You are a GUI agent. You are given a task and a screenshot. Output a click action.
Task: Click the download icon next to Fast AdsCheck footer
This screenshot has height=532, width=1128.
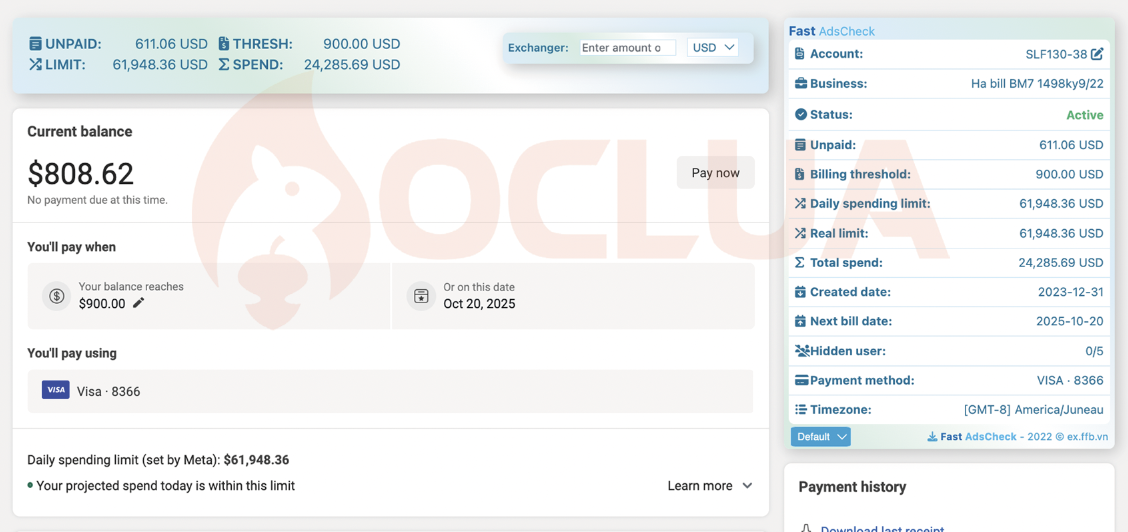tap(932, 436)
